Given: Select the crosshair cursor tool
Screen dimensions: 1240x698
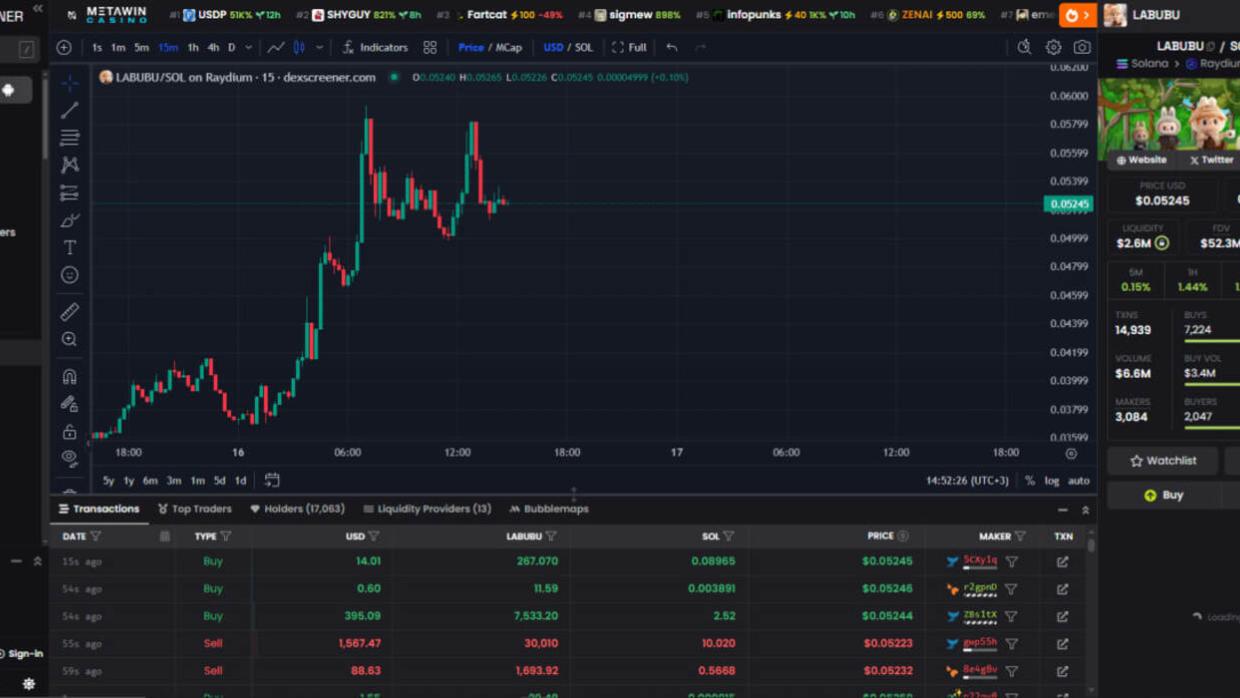Looking at the screenshot, I should [69, 82].
